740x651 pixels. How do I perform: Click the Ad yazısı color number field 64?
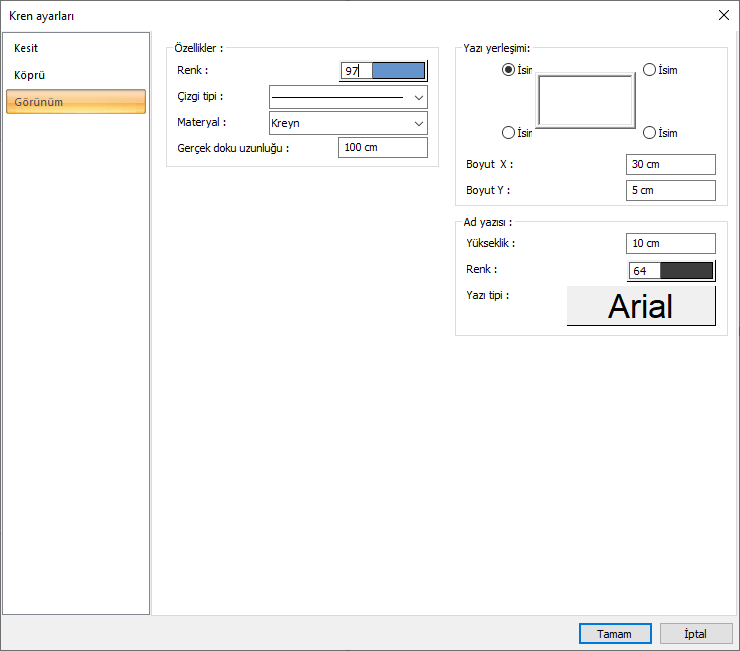click(644, 270)
